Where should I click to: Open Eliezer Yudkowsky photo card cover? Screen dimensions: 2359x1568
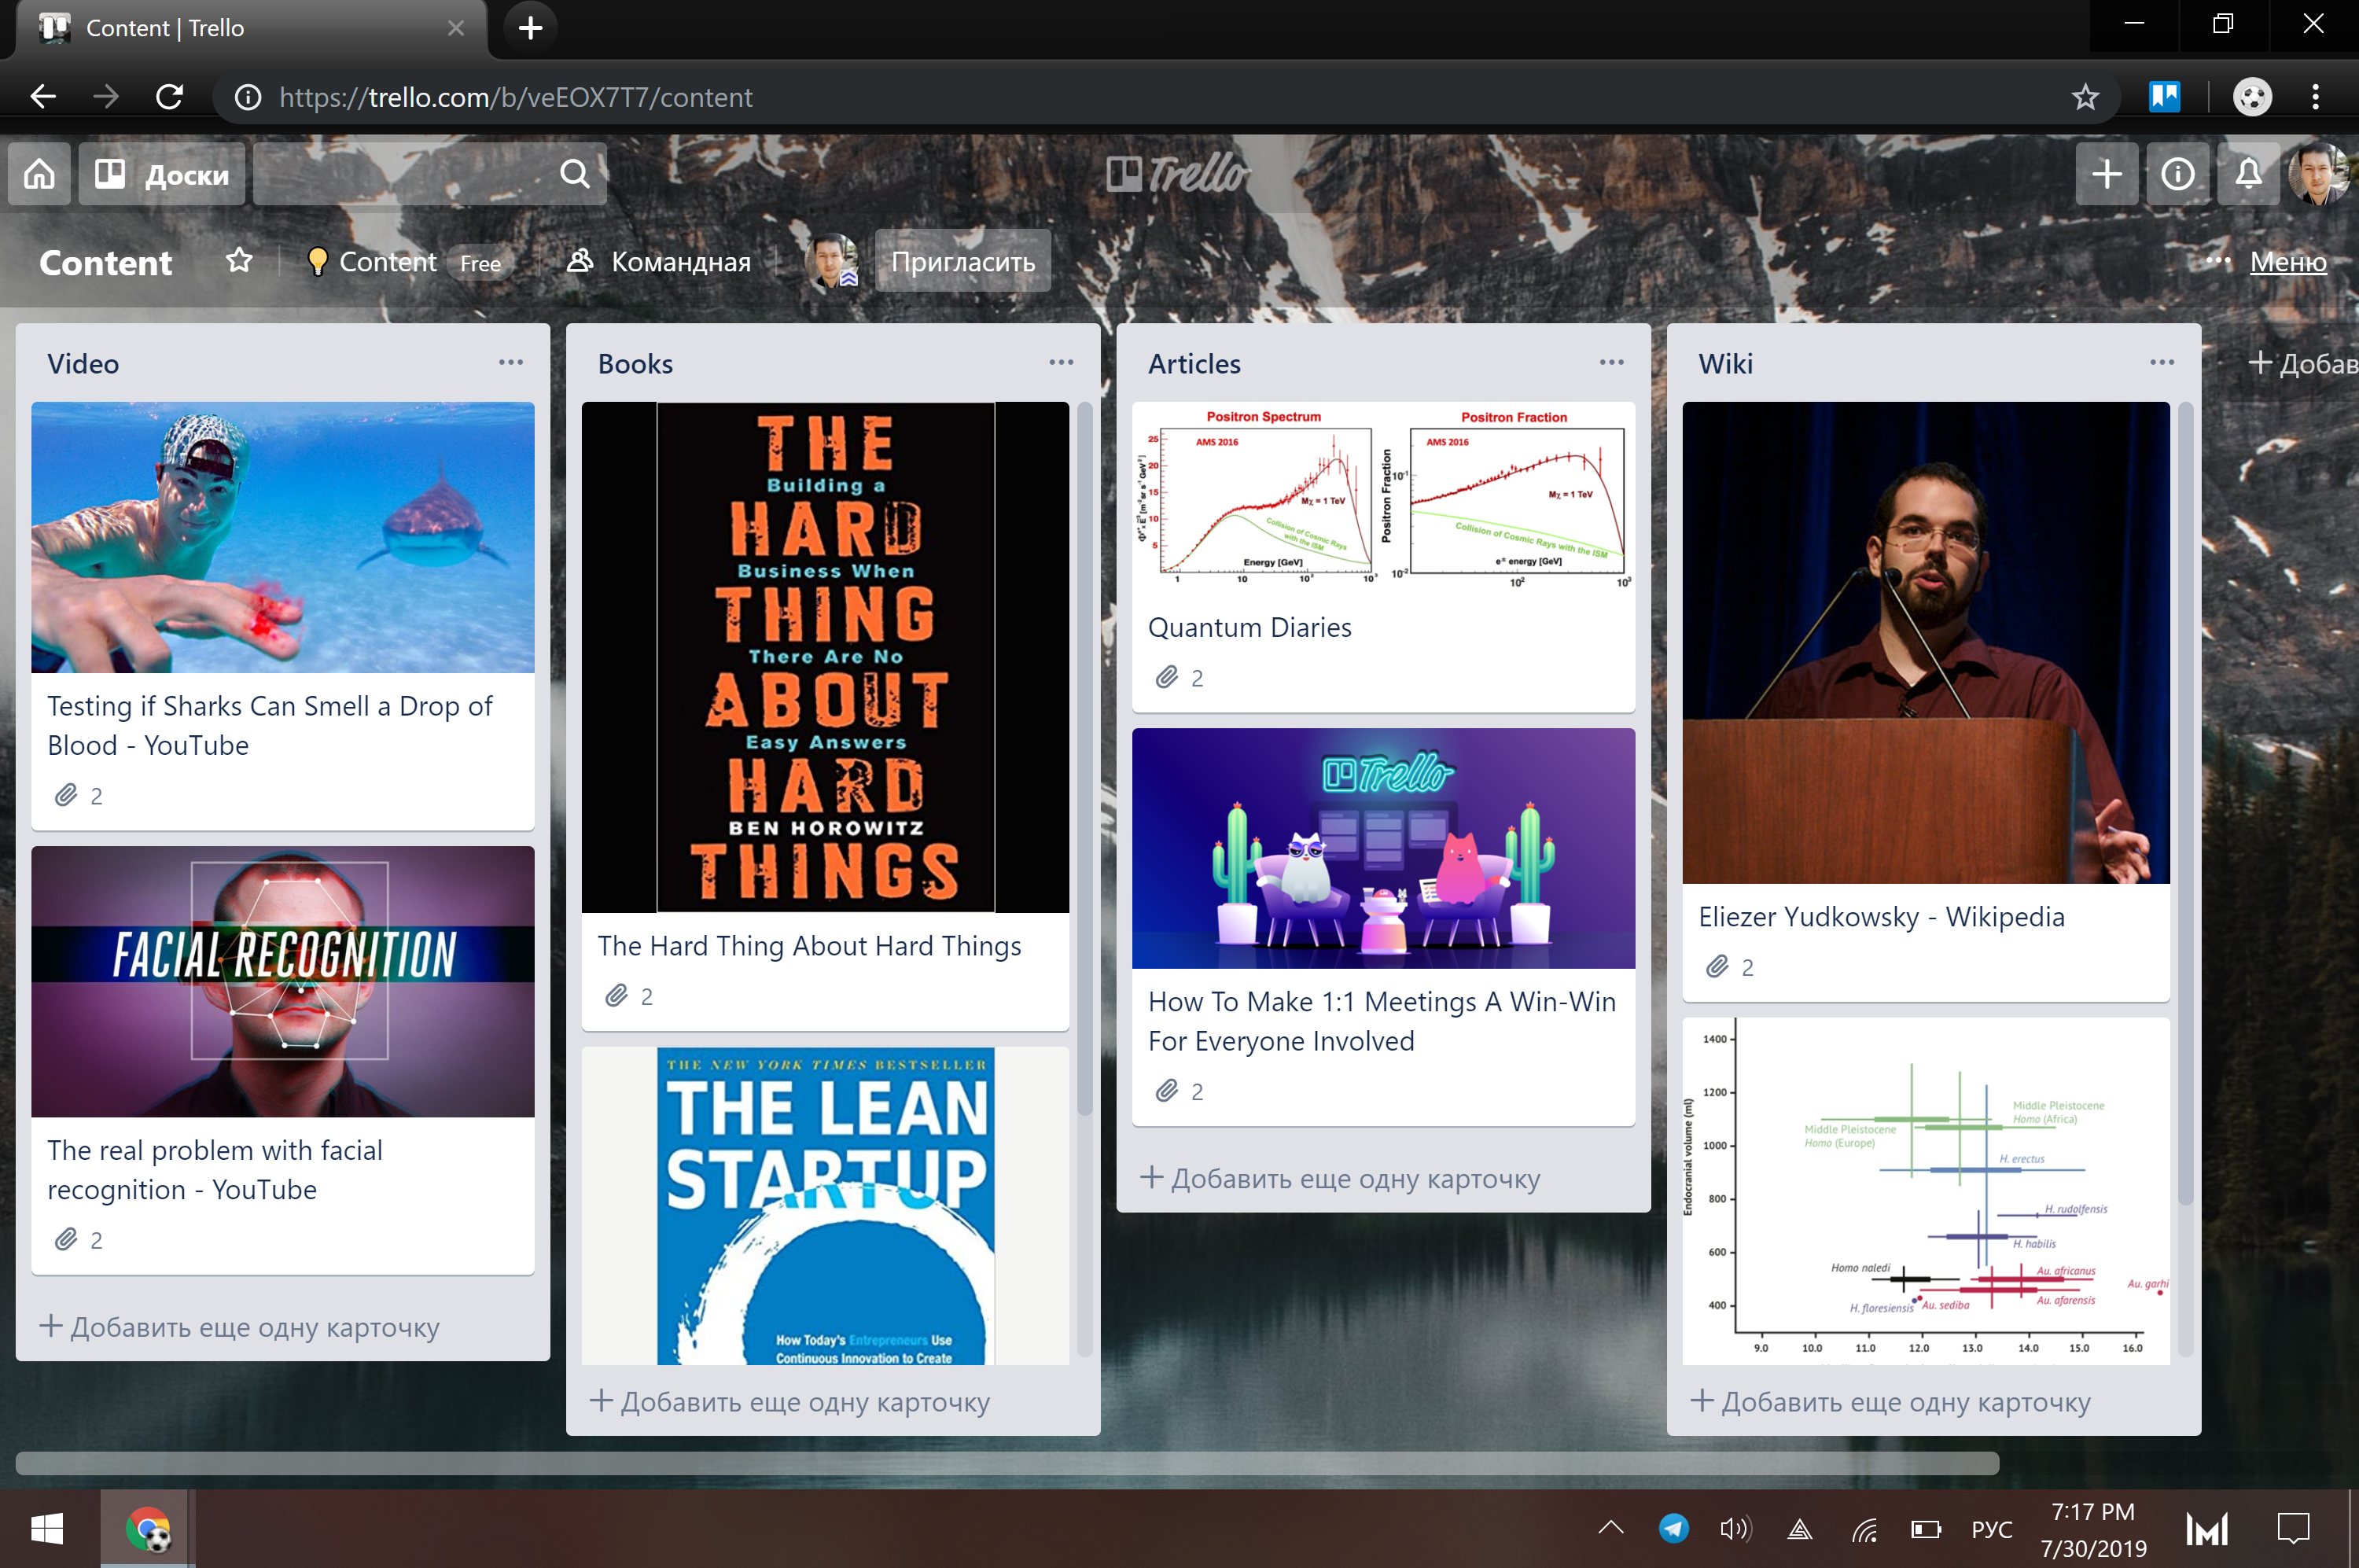pos(1925,642)
